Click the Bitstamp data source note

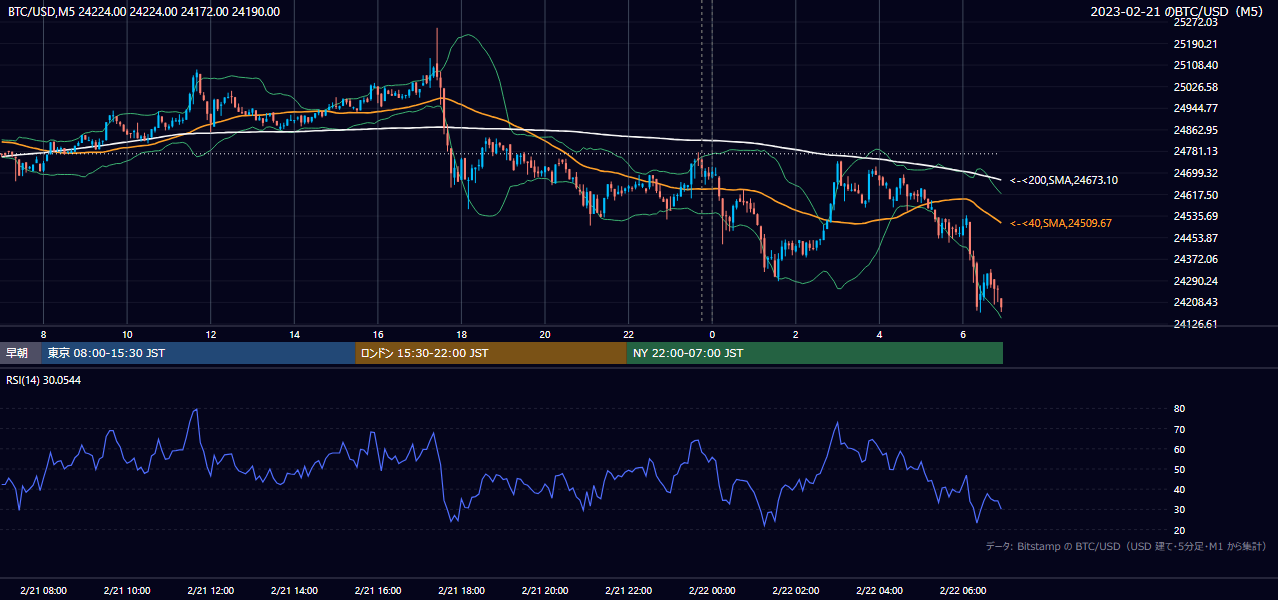[x=1126, y=546]
